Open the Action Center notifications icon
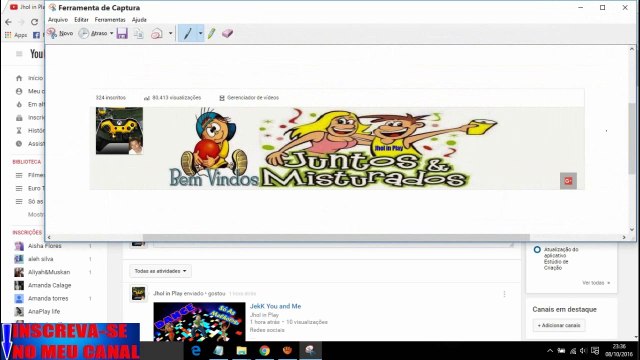This screenshot has height=360, width=640. [x=595, y=351]
